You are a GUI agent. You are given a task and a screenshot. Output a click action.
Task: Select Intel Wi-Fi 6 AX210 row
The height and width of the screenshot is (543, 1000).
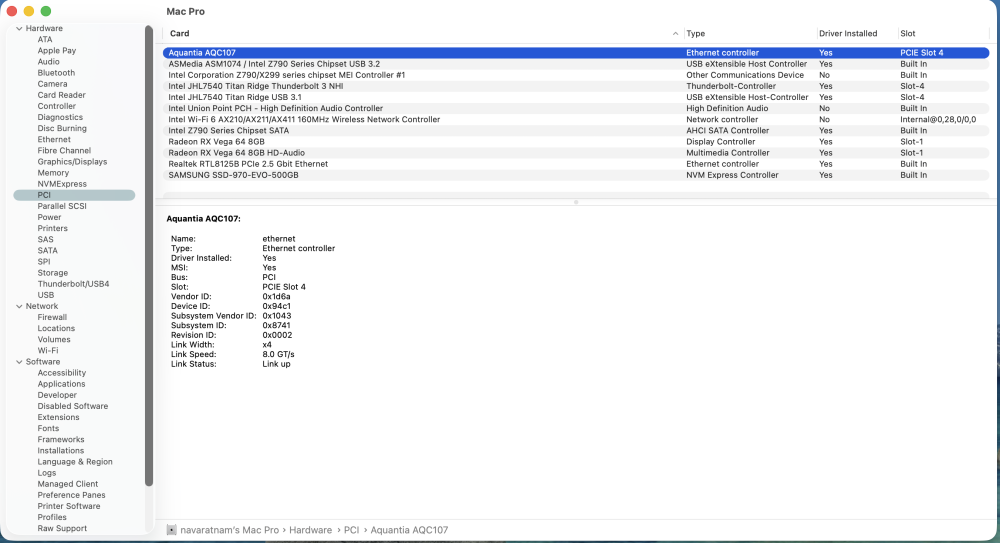[576, 119]
